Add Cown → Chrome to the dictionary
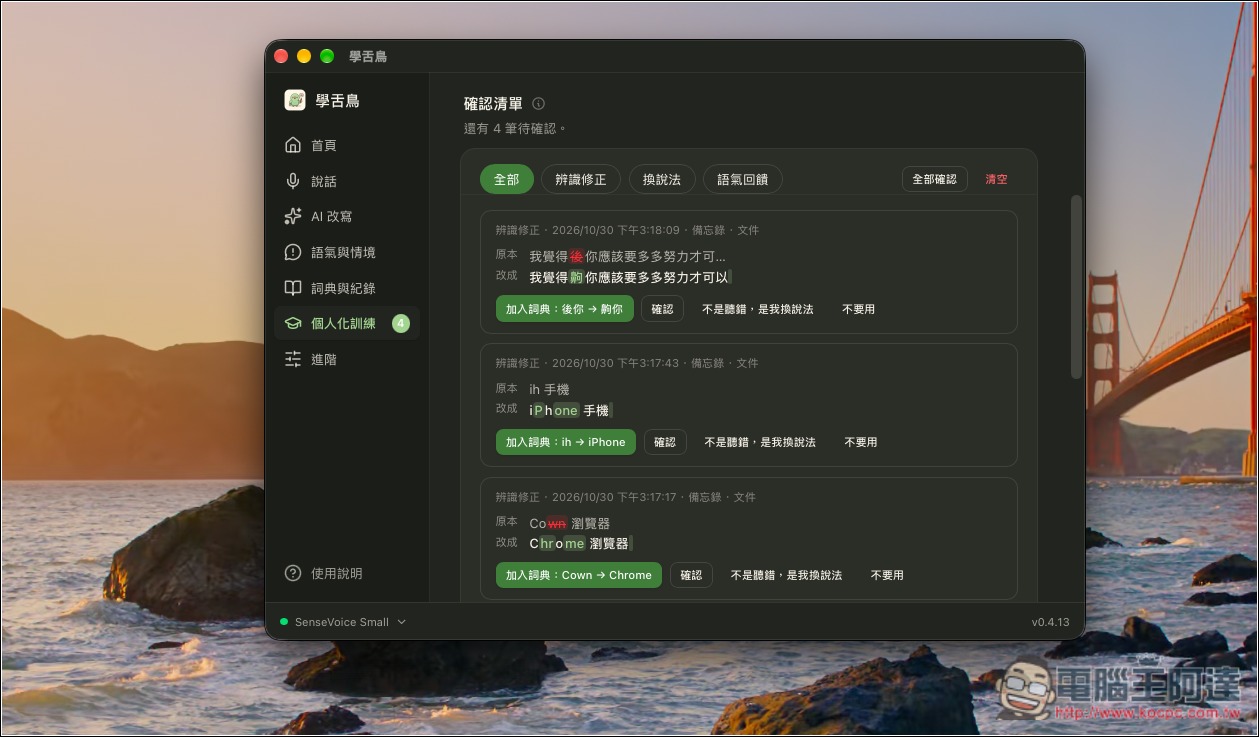Screen dimensions: 1259x737 (x=579, y=575)
